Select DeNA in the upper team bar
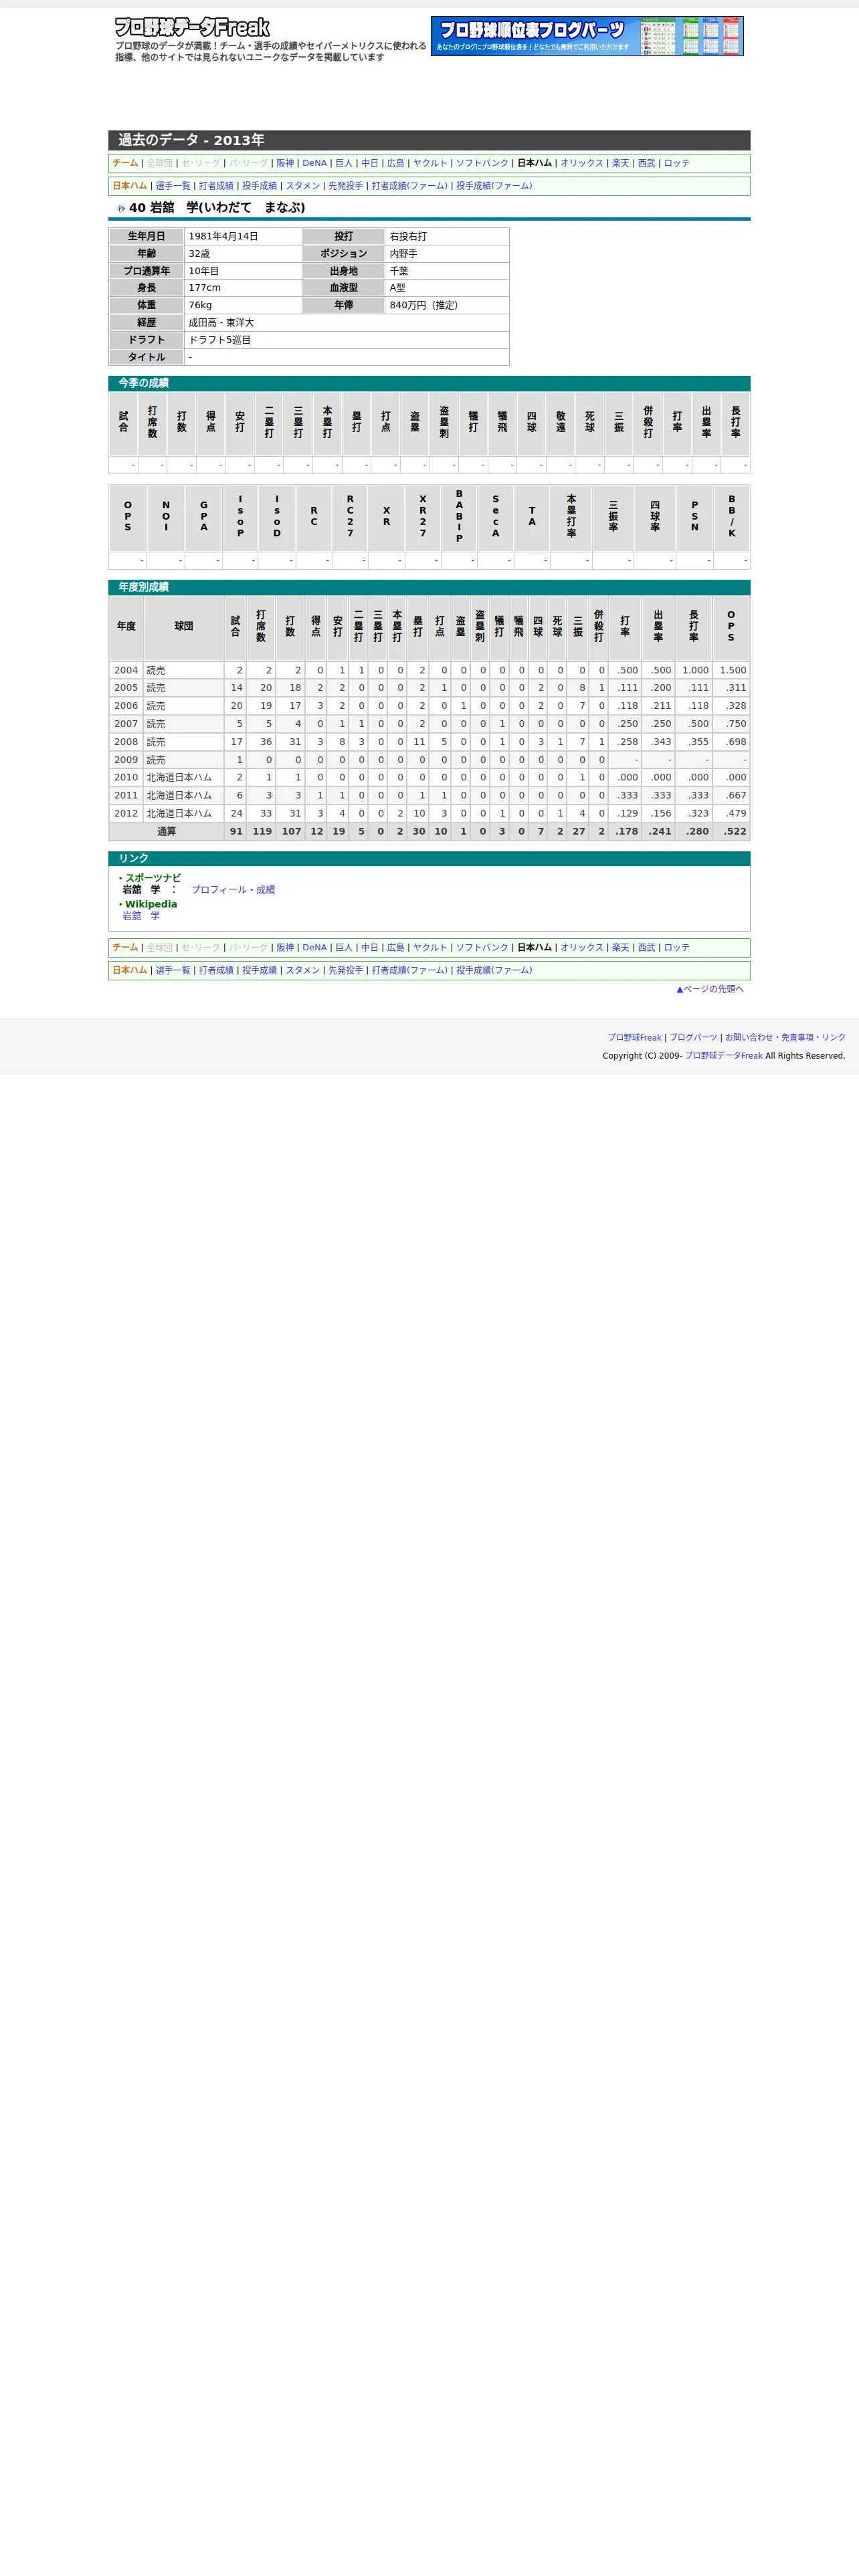Image resolution: width=859 pixels, height=2576 pixels. [315, 163]
